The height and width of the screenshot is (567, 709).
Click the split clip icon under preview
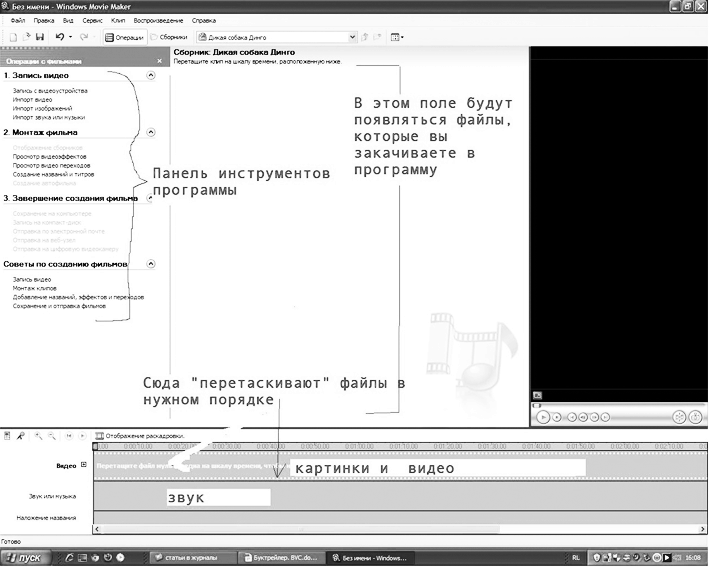680,415
